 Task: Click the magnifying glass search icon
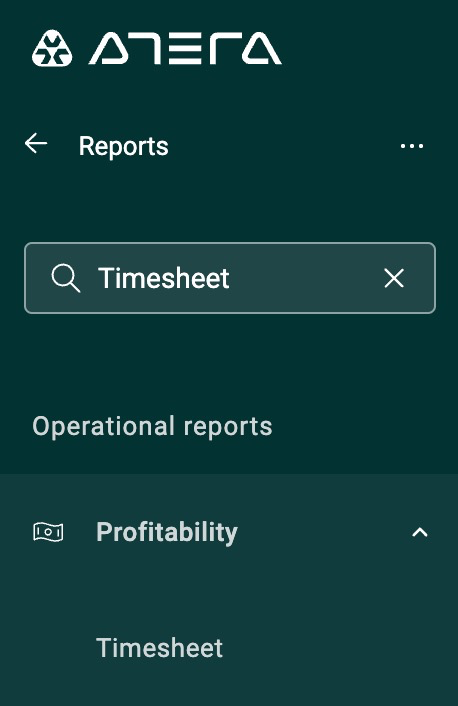coord(66,278)
